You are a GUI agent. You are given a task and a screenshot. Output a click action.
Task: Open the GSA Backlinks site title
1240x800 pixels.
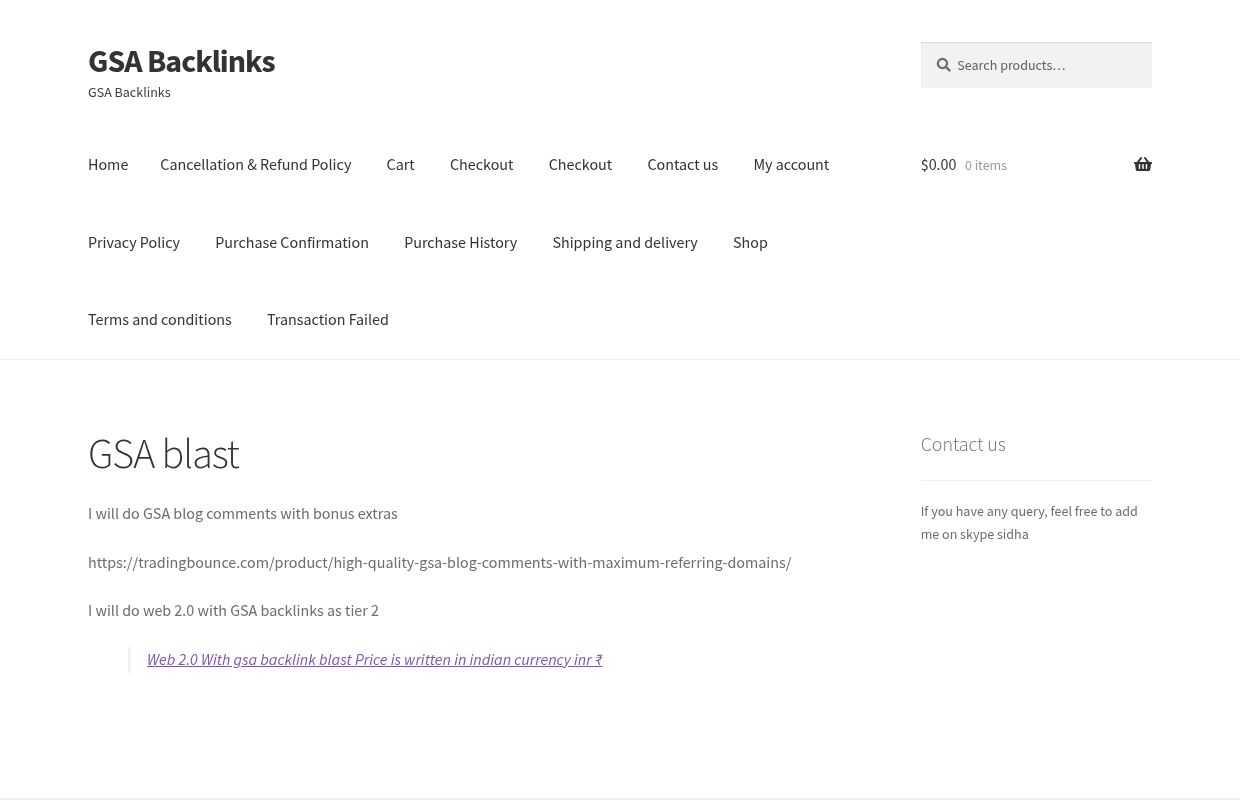point(181,61)
